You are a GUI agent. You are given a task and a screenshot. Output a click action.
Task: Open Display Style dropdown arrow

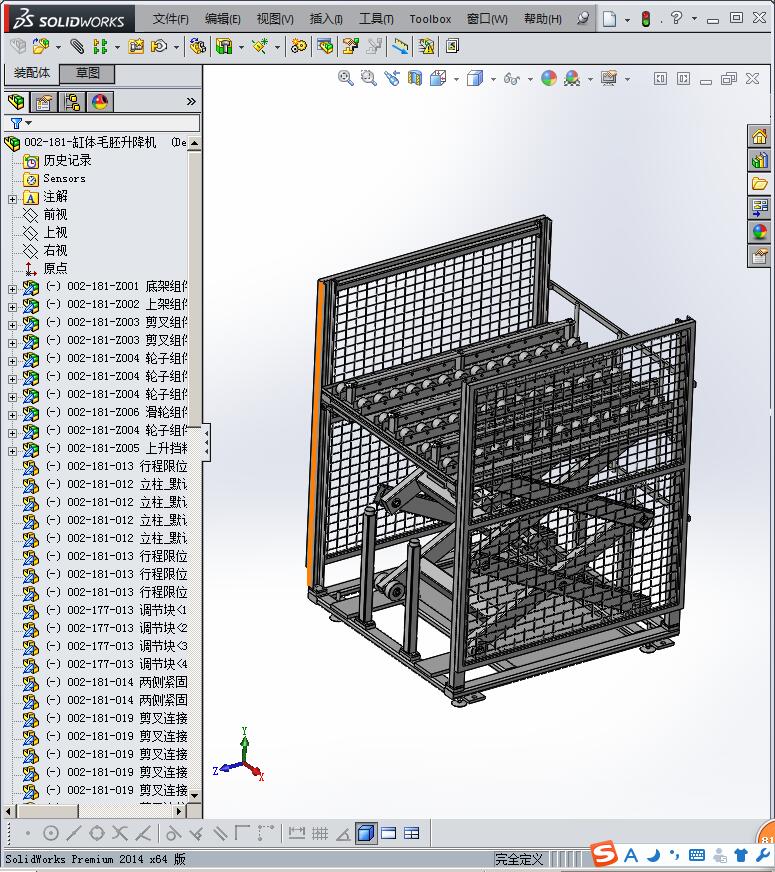coord(493,80)
